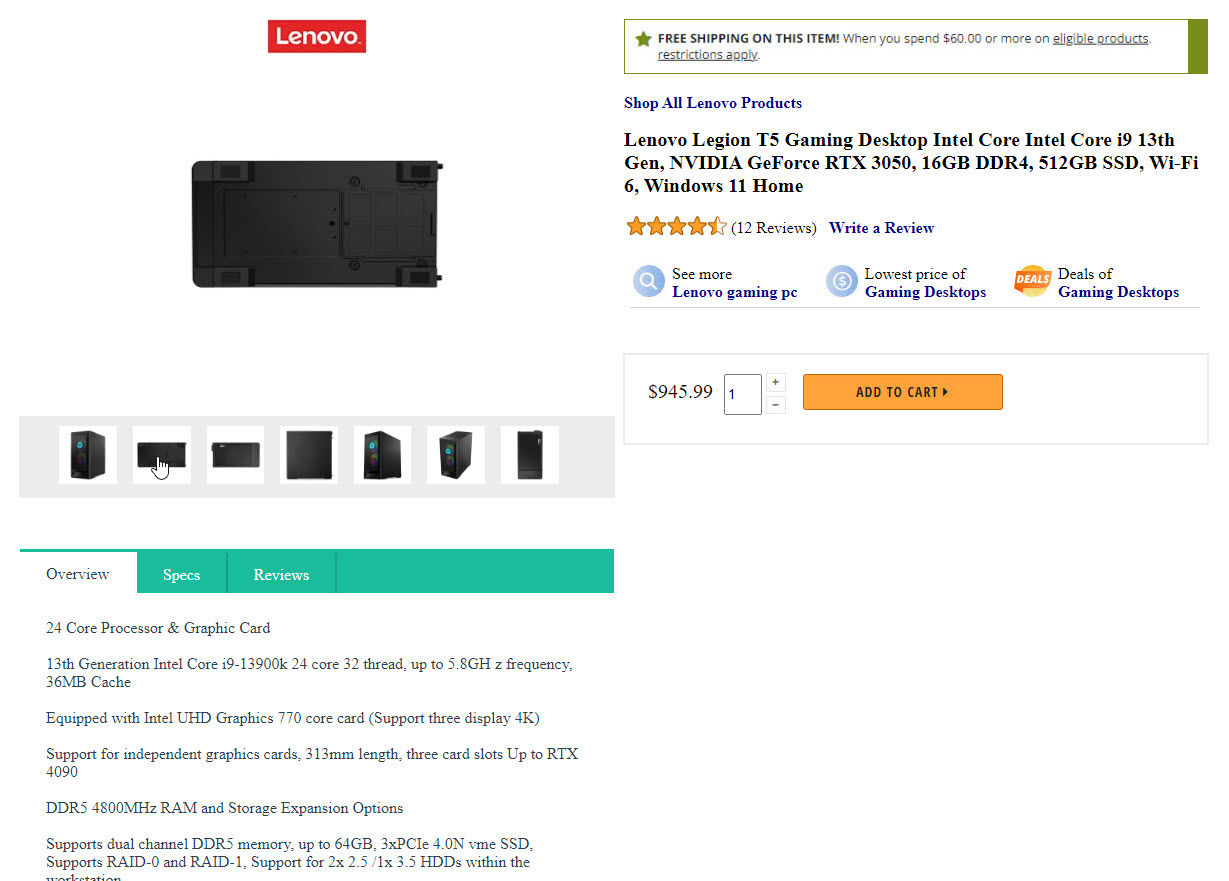Click the magnifier See more icon

[x=648, y=281]
